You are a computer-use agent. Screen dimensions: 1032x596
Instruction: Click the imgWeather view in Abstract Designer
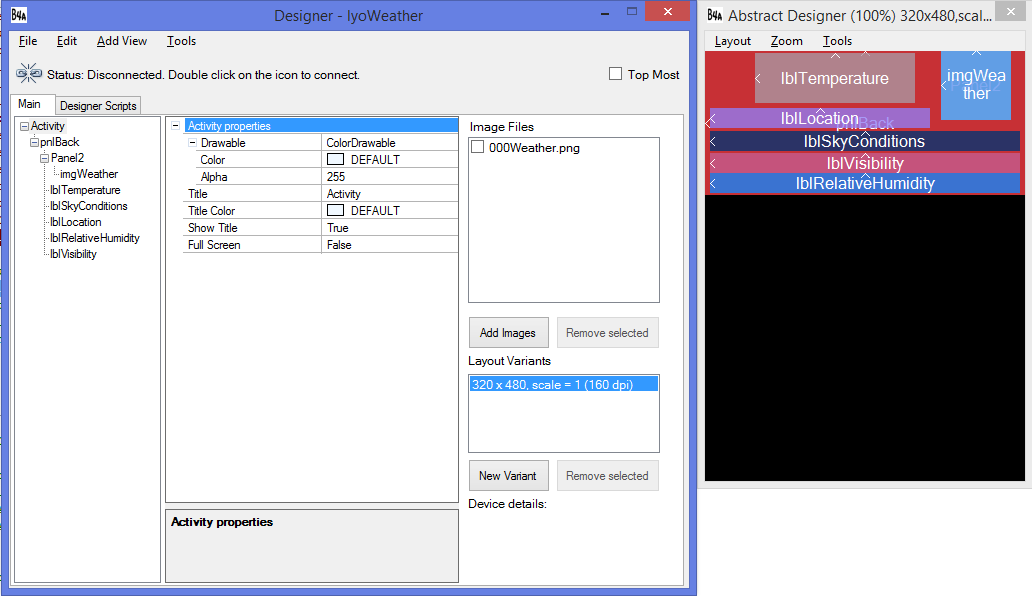pos(976,85)
